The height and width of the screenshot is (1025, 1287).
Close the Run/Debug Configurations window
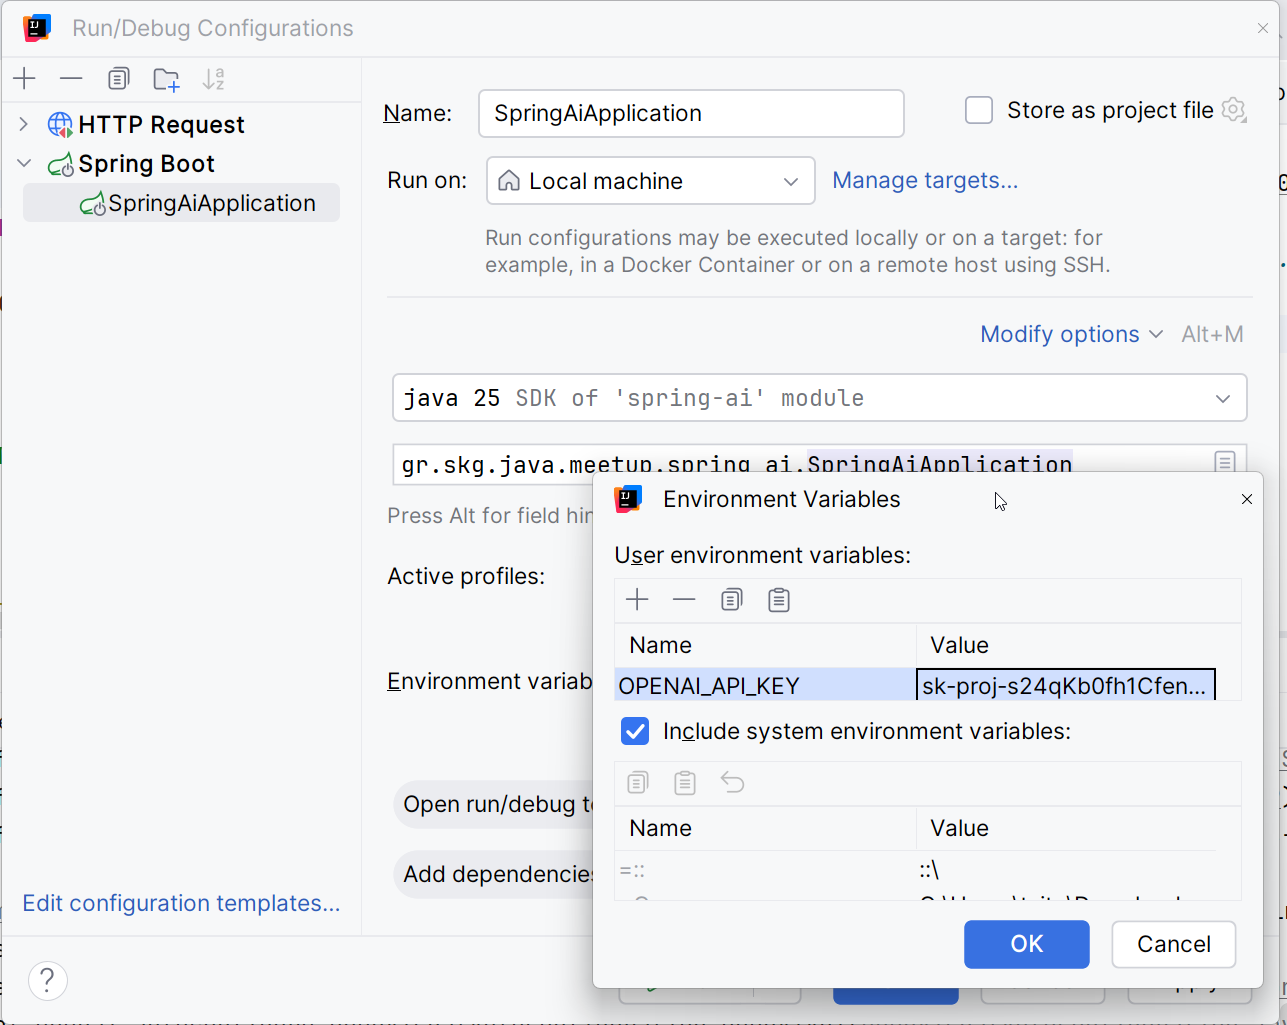pyautogui.click(x=1263, y=28)
